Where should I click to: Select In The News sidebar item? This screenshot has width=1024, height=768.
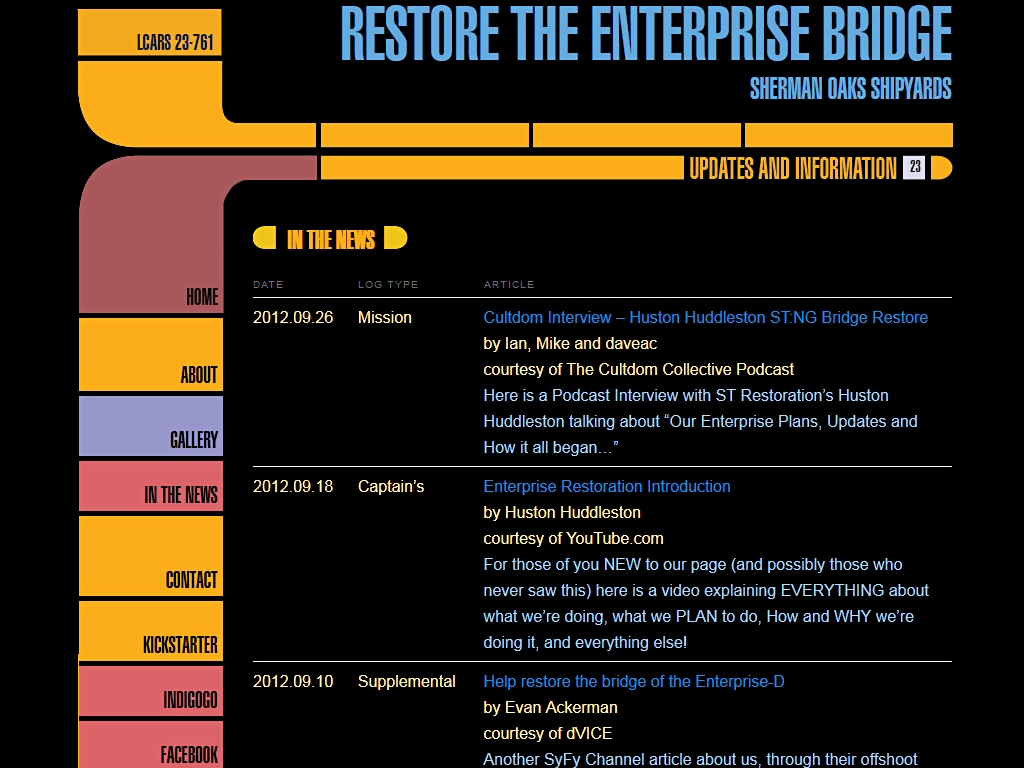(151, 487)
